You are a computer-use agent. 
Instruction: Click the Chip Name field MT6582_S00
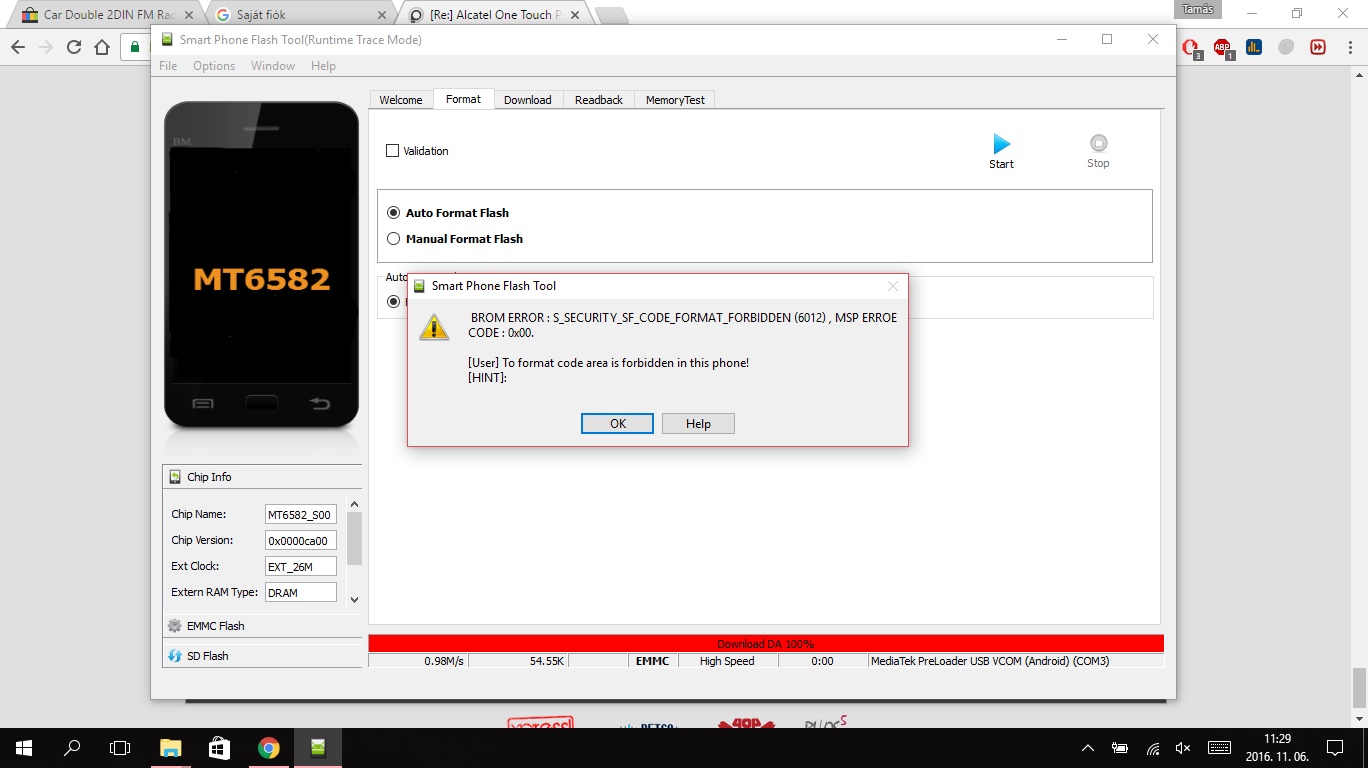pos(301,515)
